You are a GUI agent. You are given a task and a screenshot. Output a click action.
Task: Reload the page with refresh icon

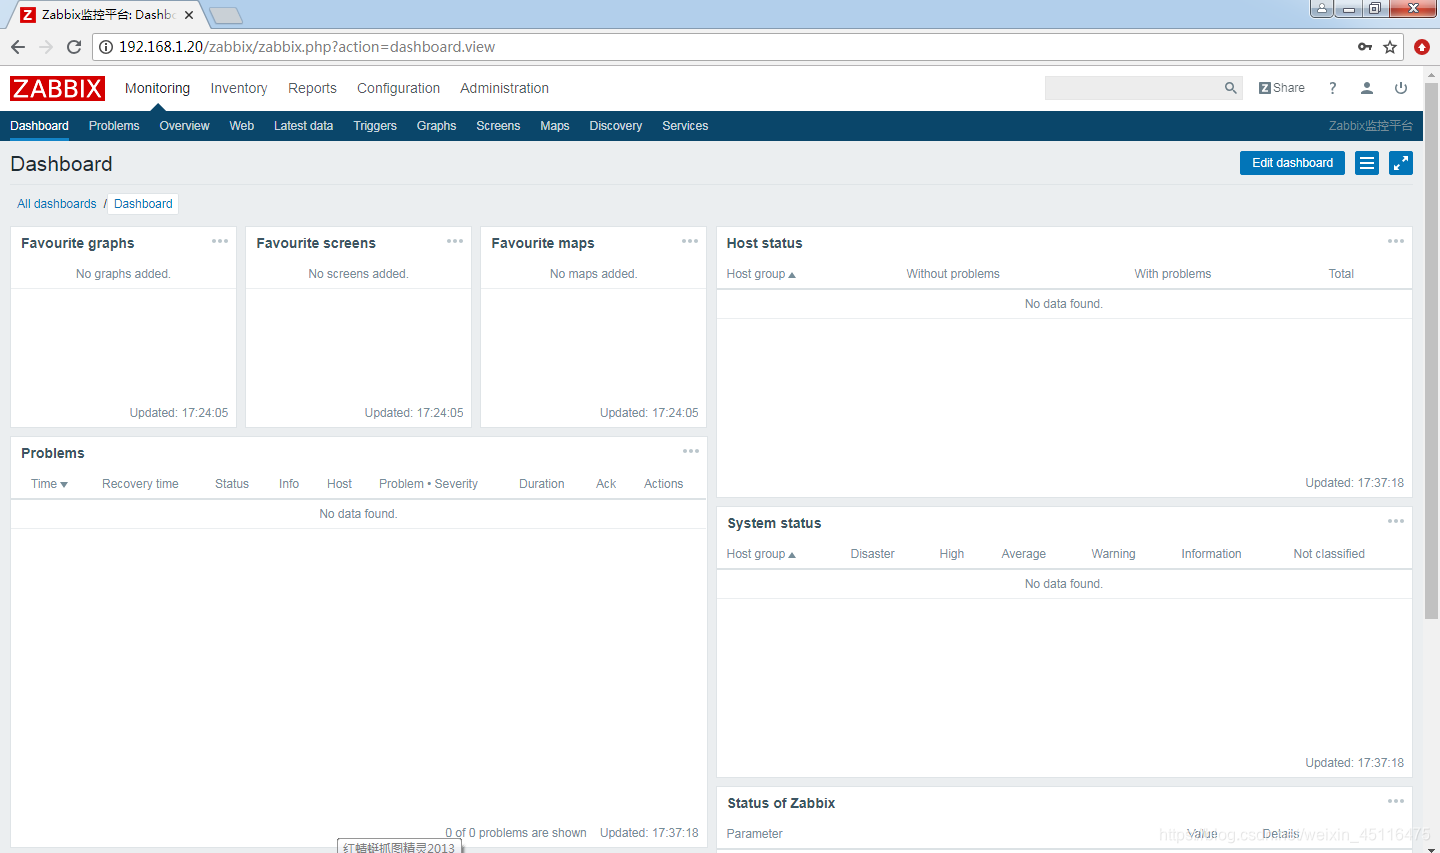tap(74, 47)
